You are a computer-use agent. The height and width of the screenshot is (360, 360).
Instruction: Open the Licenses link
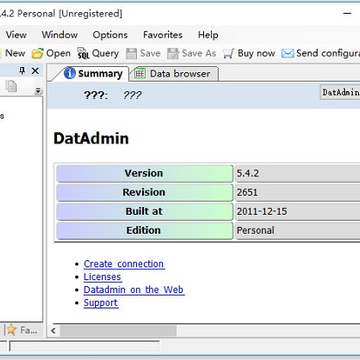tap(102, 277)
